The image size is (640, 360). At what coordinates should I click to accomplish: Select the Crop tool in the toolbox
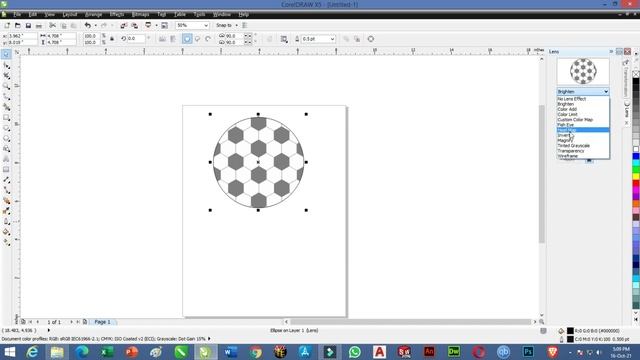pos(6,76)
